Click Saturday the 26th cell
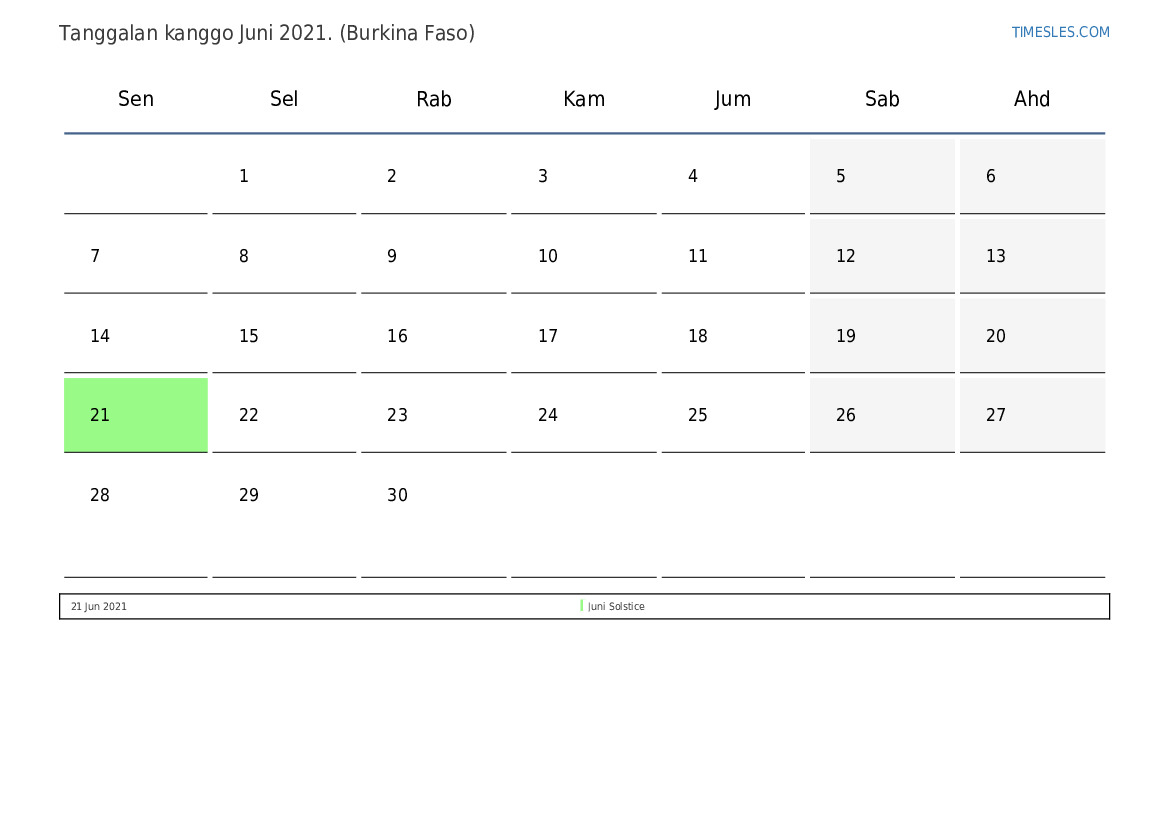Screen dimensions: 1169x827 (882, 415)
